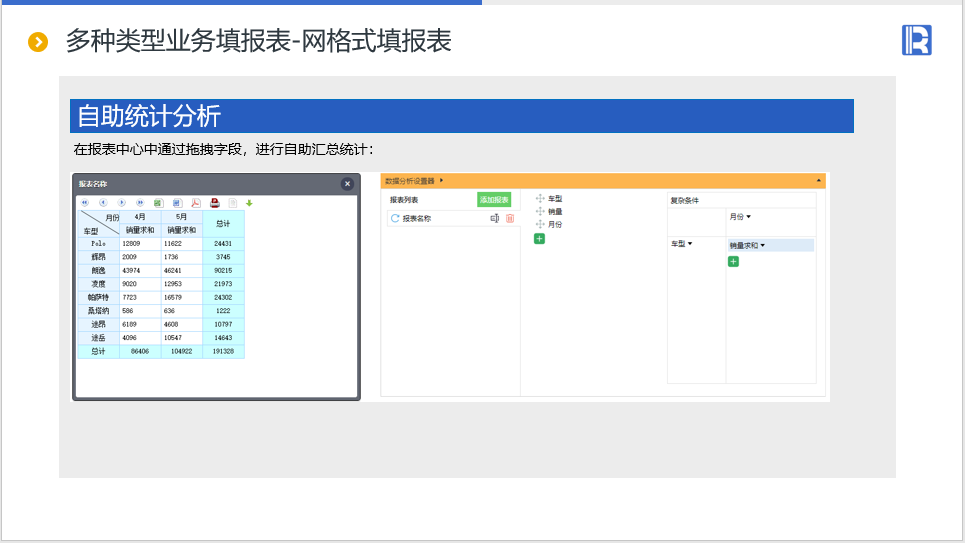Click the refresh icon beside 报表名称

click(395, 218)
